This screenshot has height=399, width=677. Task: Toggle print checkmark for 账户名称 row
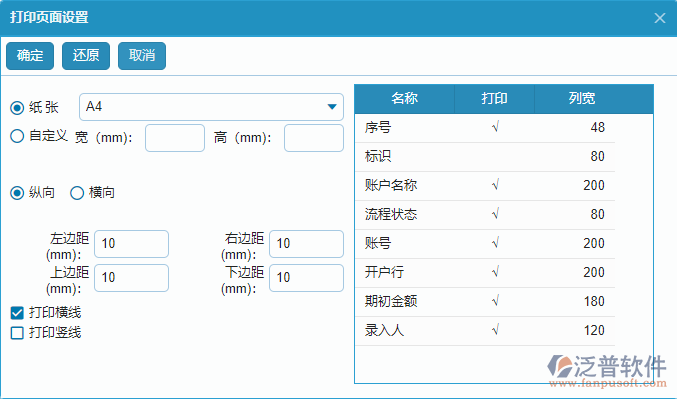pyautogui.click(x=495, y=186)
